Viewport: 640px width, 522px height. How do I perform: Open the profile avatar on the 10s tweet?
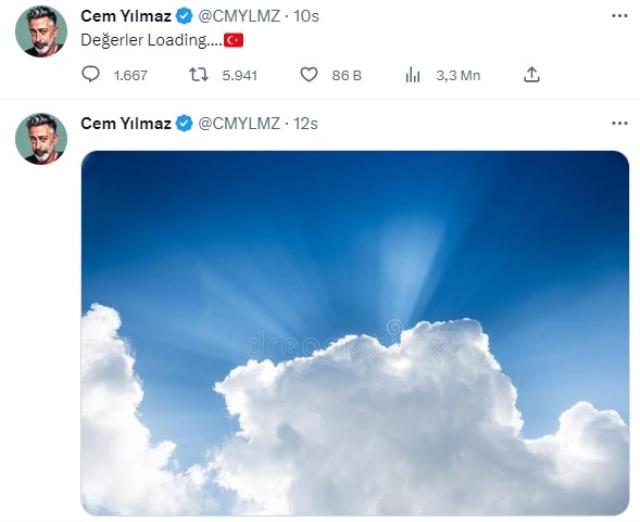[x=41, y=31]
